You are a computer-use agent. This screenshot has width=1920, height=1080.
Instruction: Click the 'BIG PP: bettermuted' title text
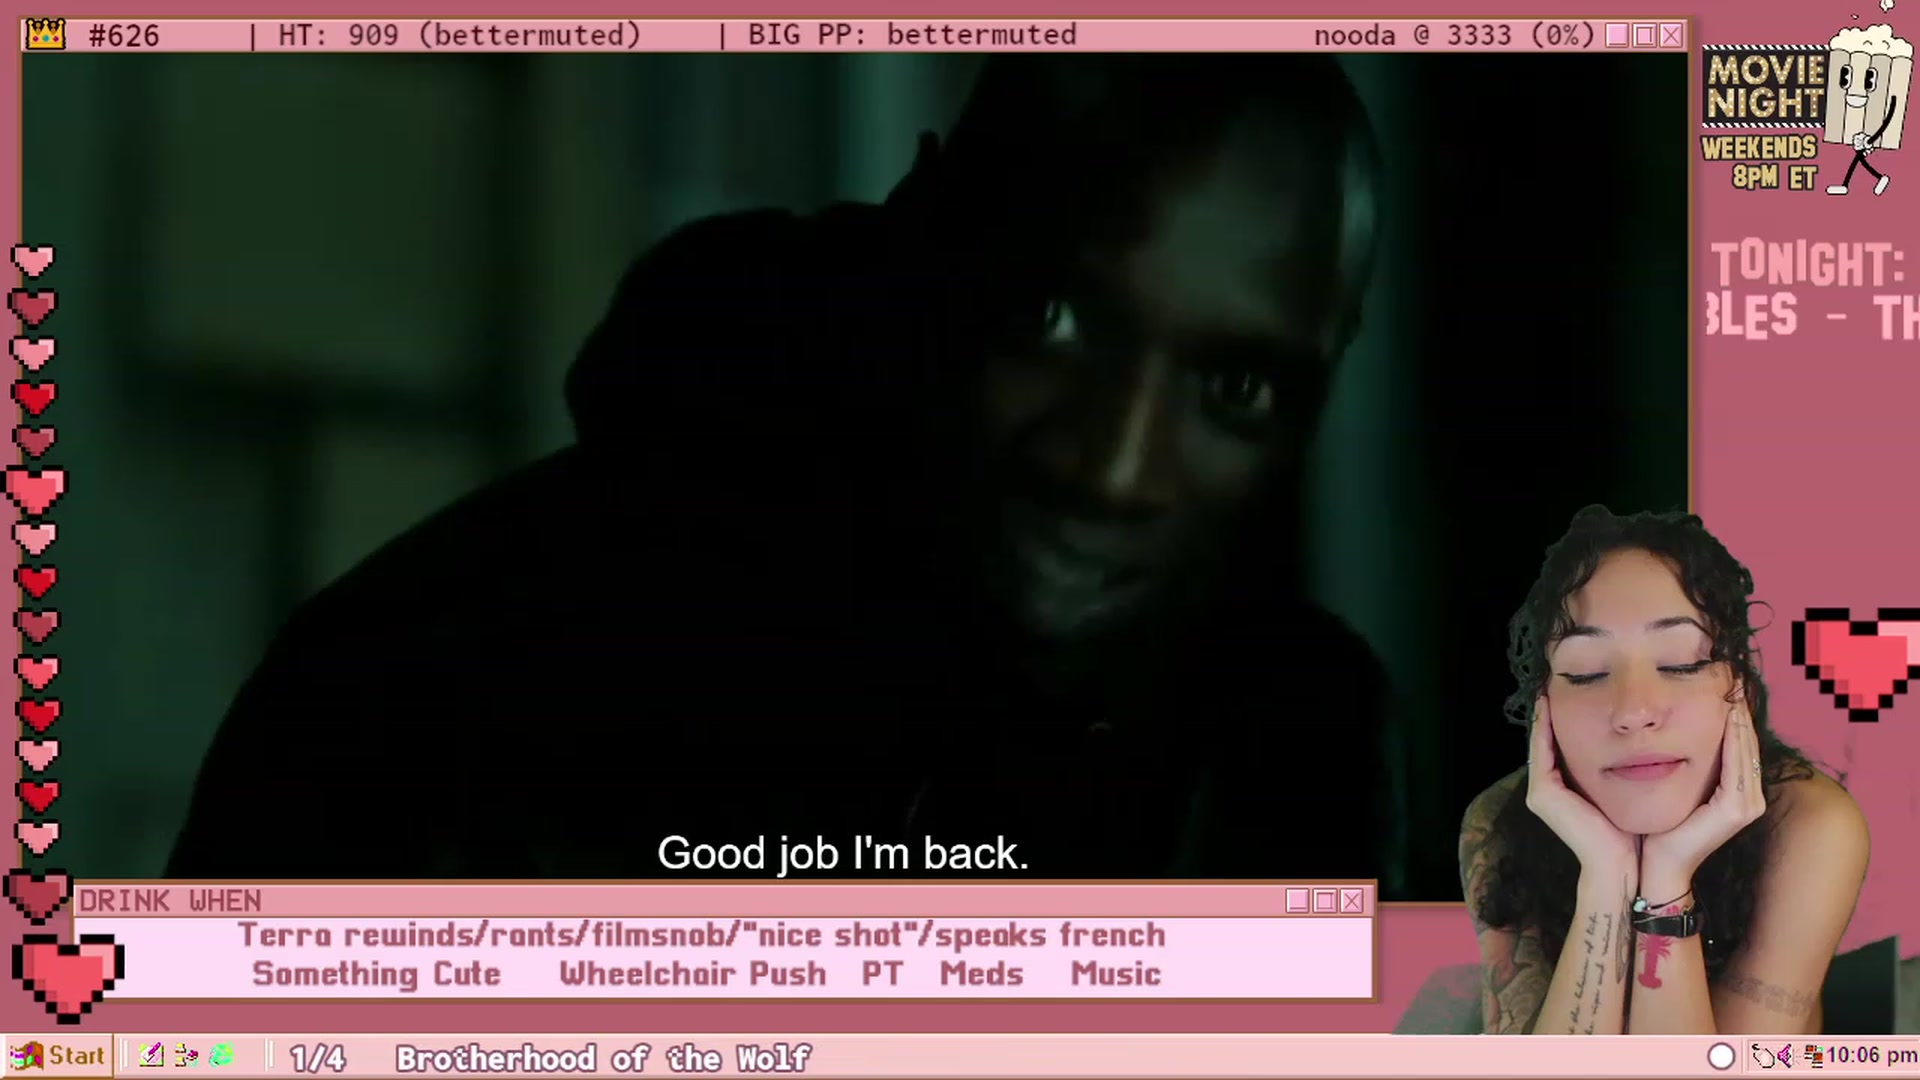[912, 35]
